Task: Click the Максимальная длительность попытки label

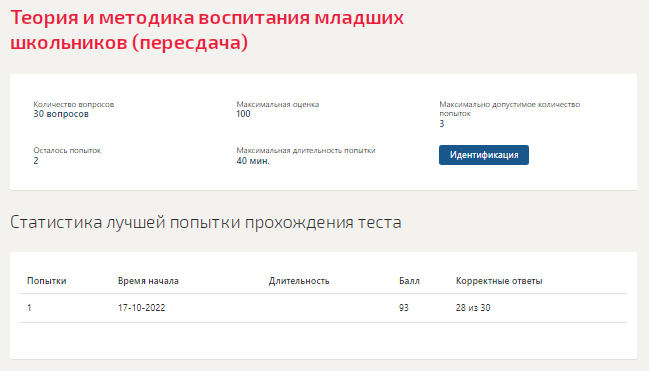Action: (306, 150)
